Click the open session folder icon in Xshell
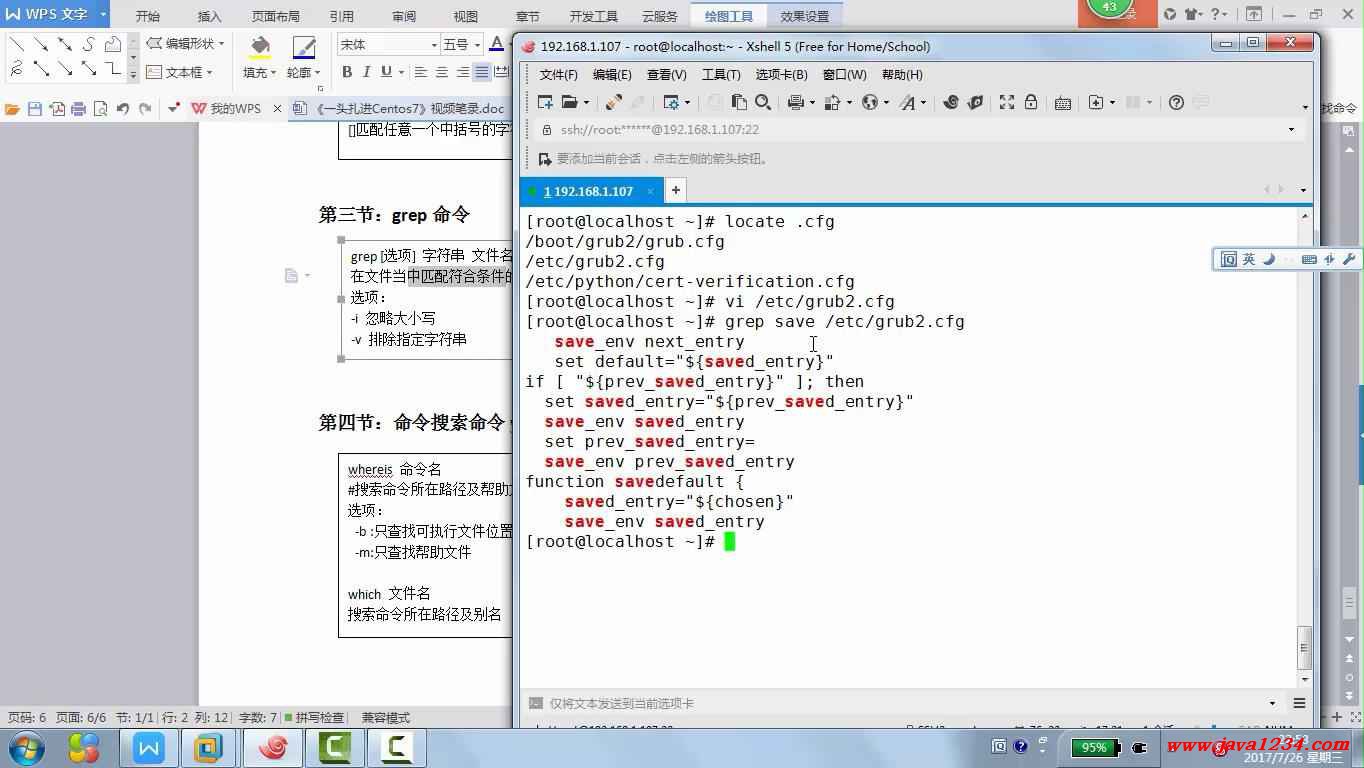The height and width of the screenshot is (768, 1364). point(569,102)
